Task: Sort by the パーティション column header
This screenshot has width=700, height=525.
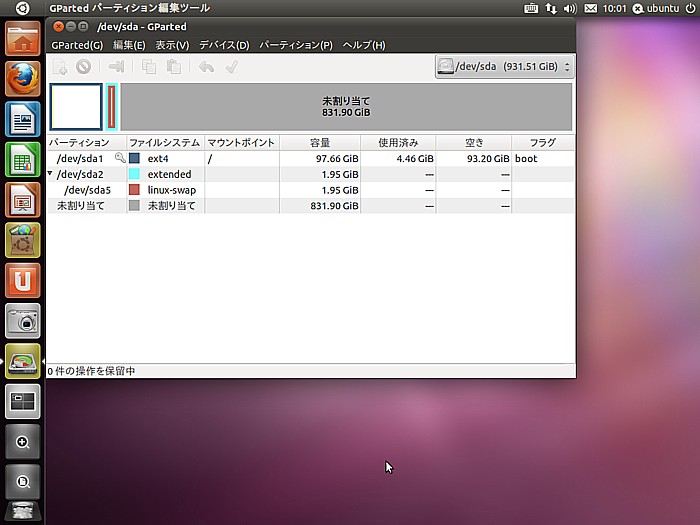Action: (x=87, y=142)
